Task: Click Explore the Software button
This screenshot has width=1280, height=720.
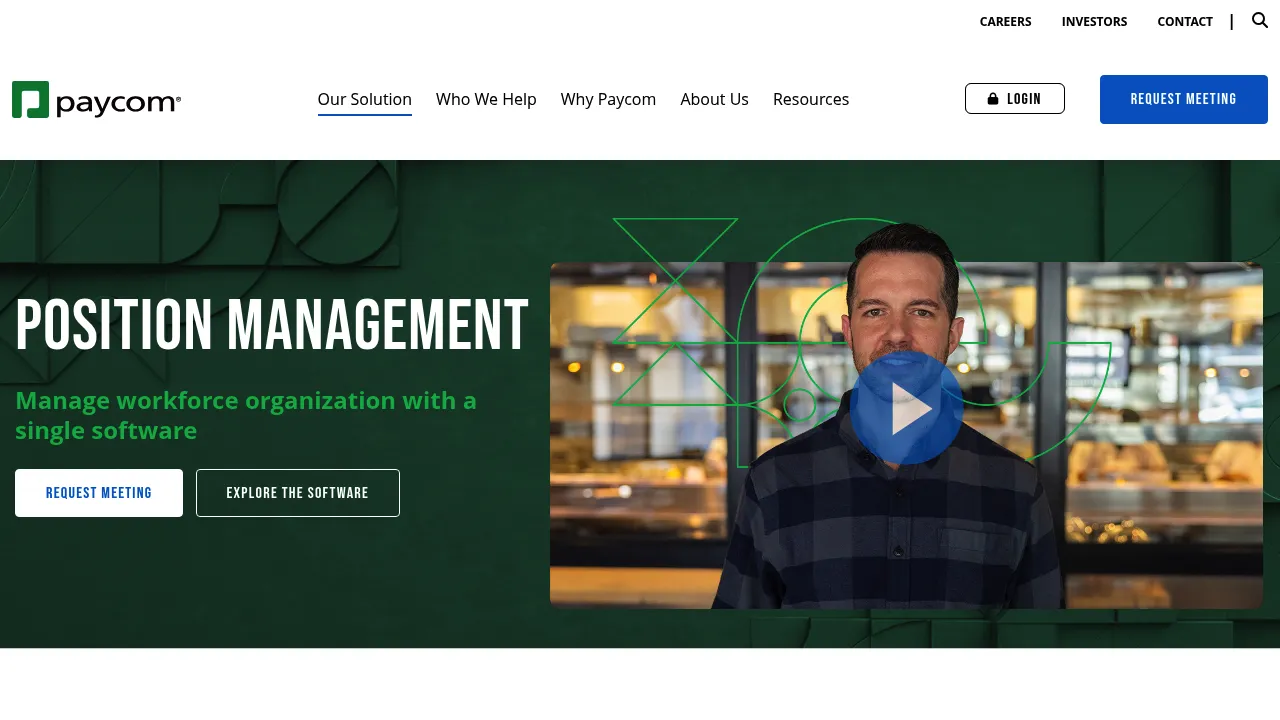Action: [x=298, y=493]
